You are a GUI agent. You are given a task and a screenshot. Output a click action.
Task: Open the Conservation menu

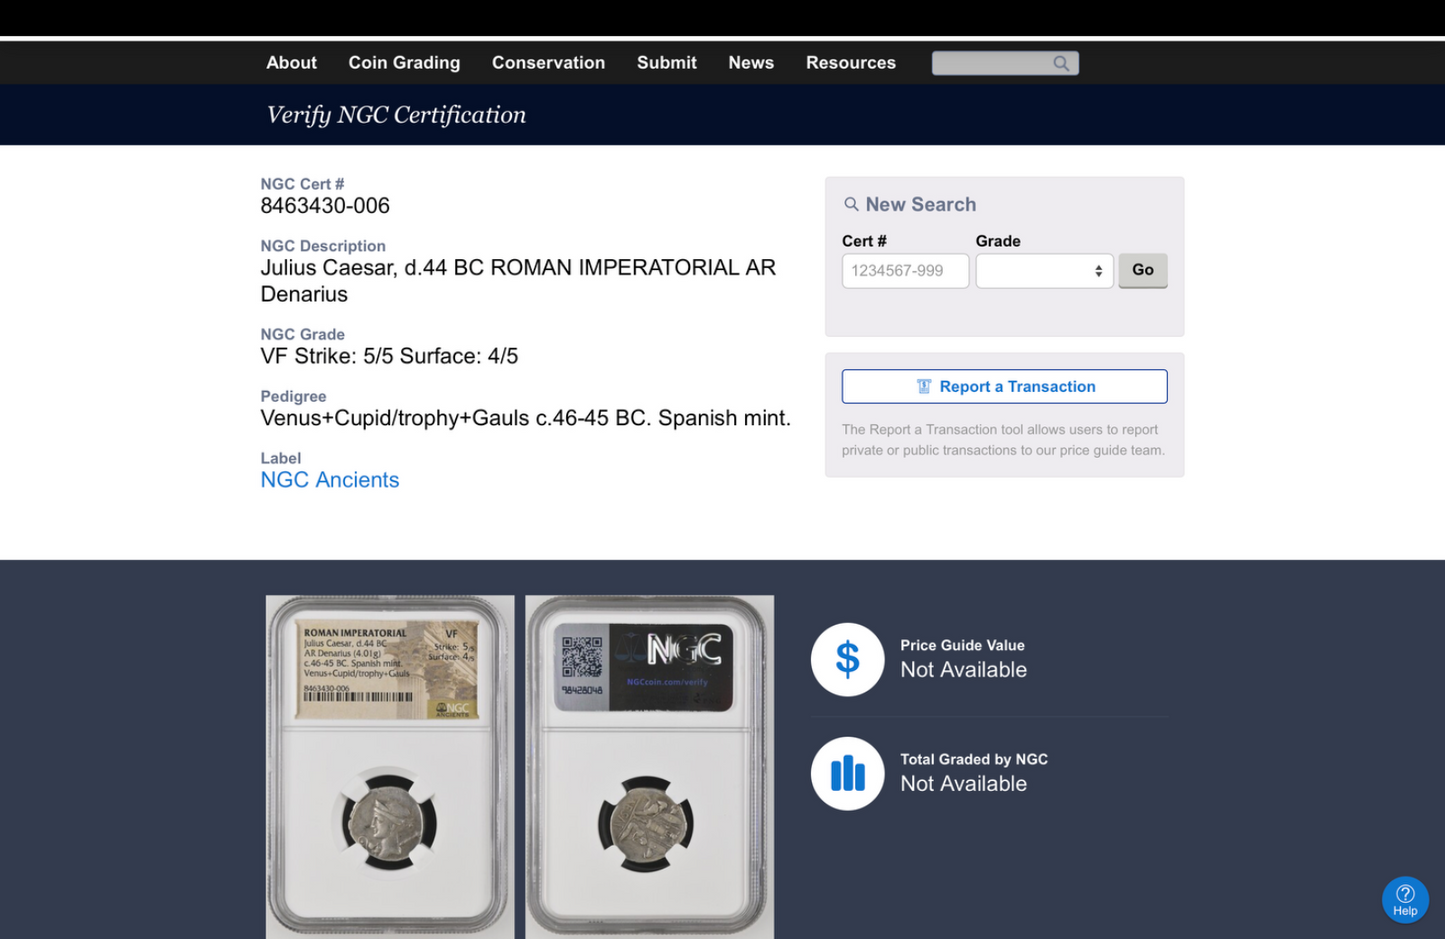click(x=548, y=63)
